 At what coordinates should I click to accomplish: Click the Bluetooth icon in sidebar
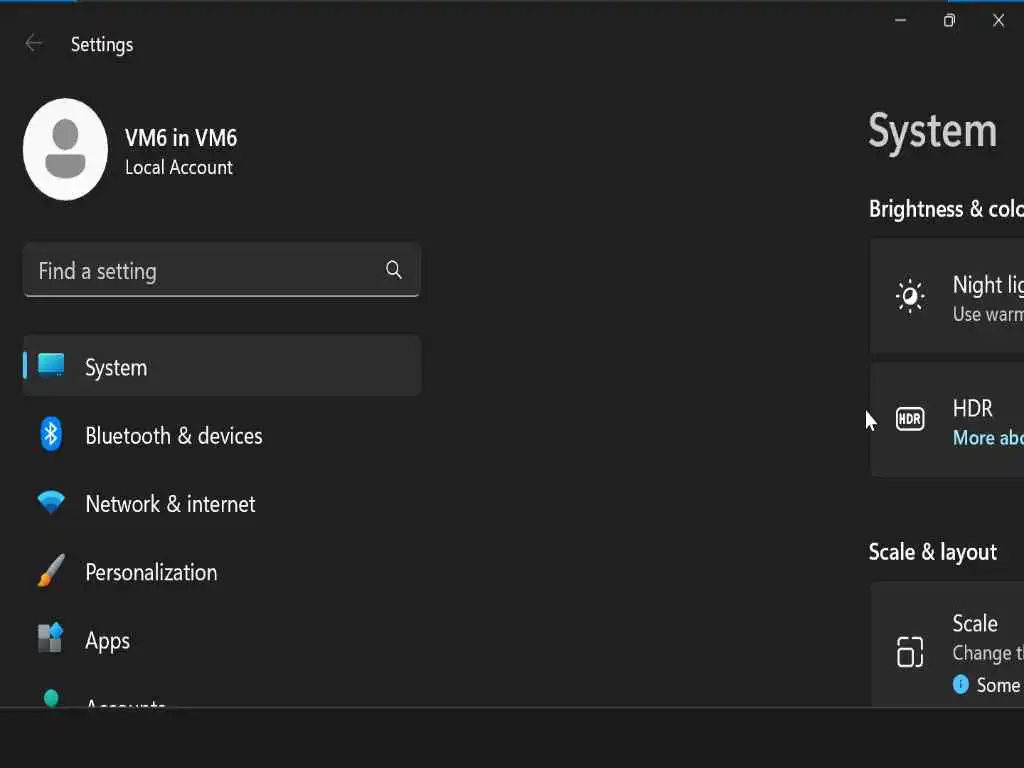(51, 435)
